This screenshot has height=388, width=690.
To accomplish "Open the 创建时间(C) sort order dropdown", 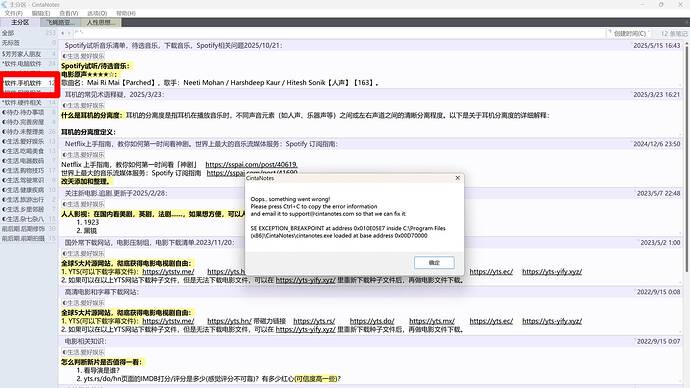I will click(x=629, y=33).
